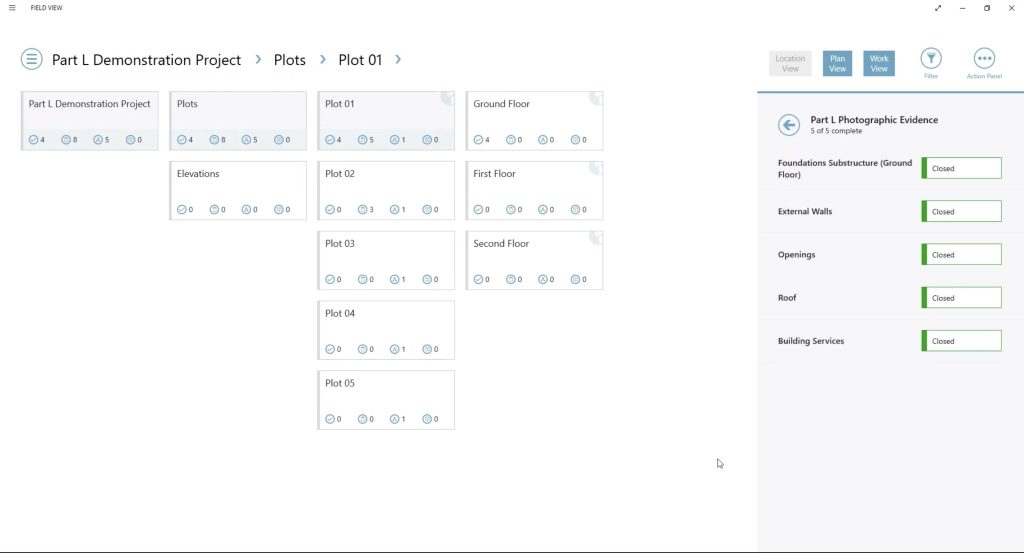Open the hamburger menu in title bar
Screen dimensions: 1024x553
[12, 8]
